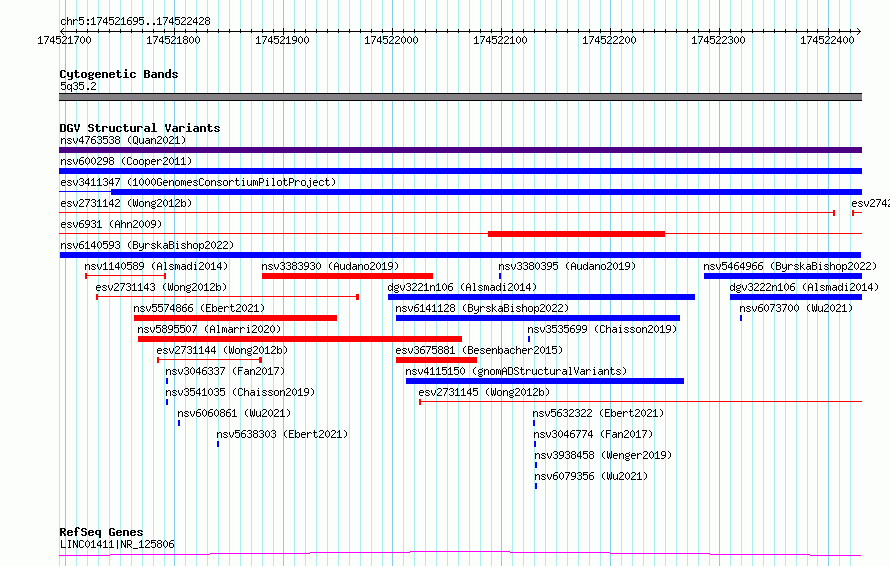The width and height of the screenshot is (890, 566).
Task: Open the nsv5574866 (Ebert2021) label
Action: [199, 308]
